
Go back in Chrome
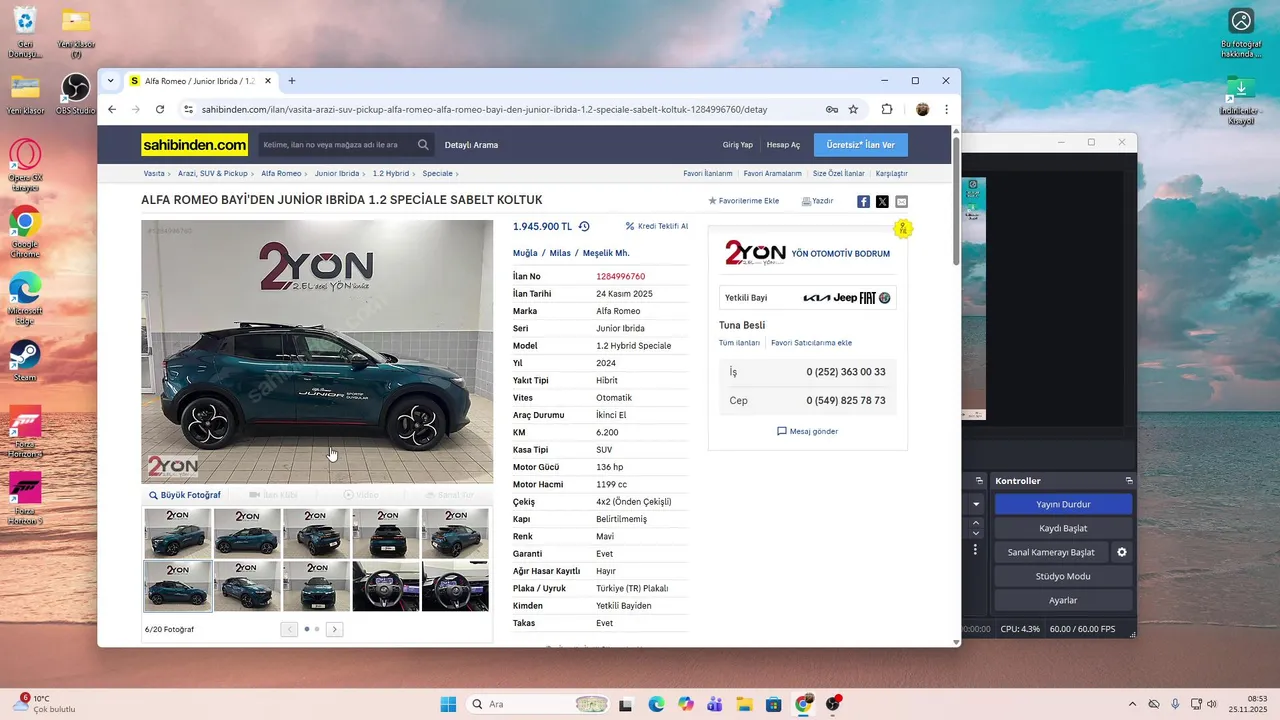coord(112,109)
